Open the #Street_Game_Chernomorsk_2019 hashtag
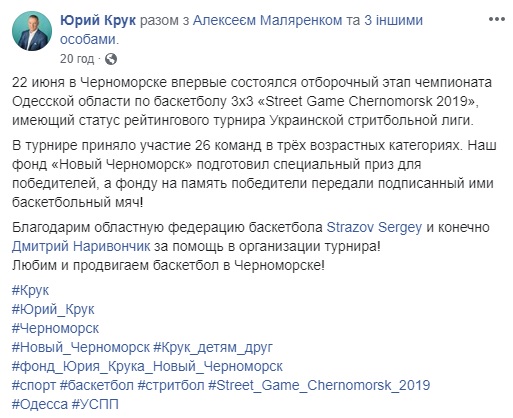Screen dimensions: 513x418 point(319,385)
